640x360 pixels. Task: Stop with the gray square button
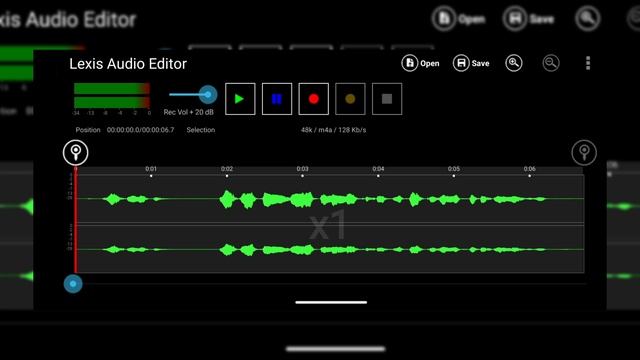[387, 99]
